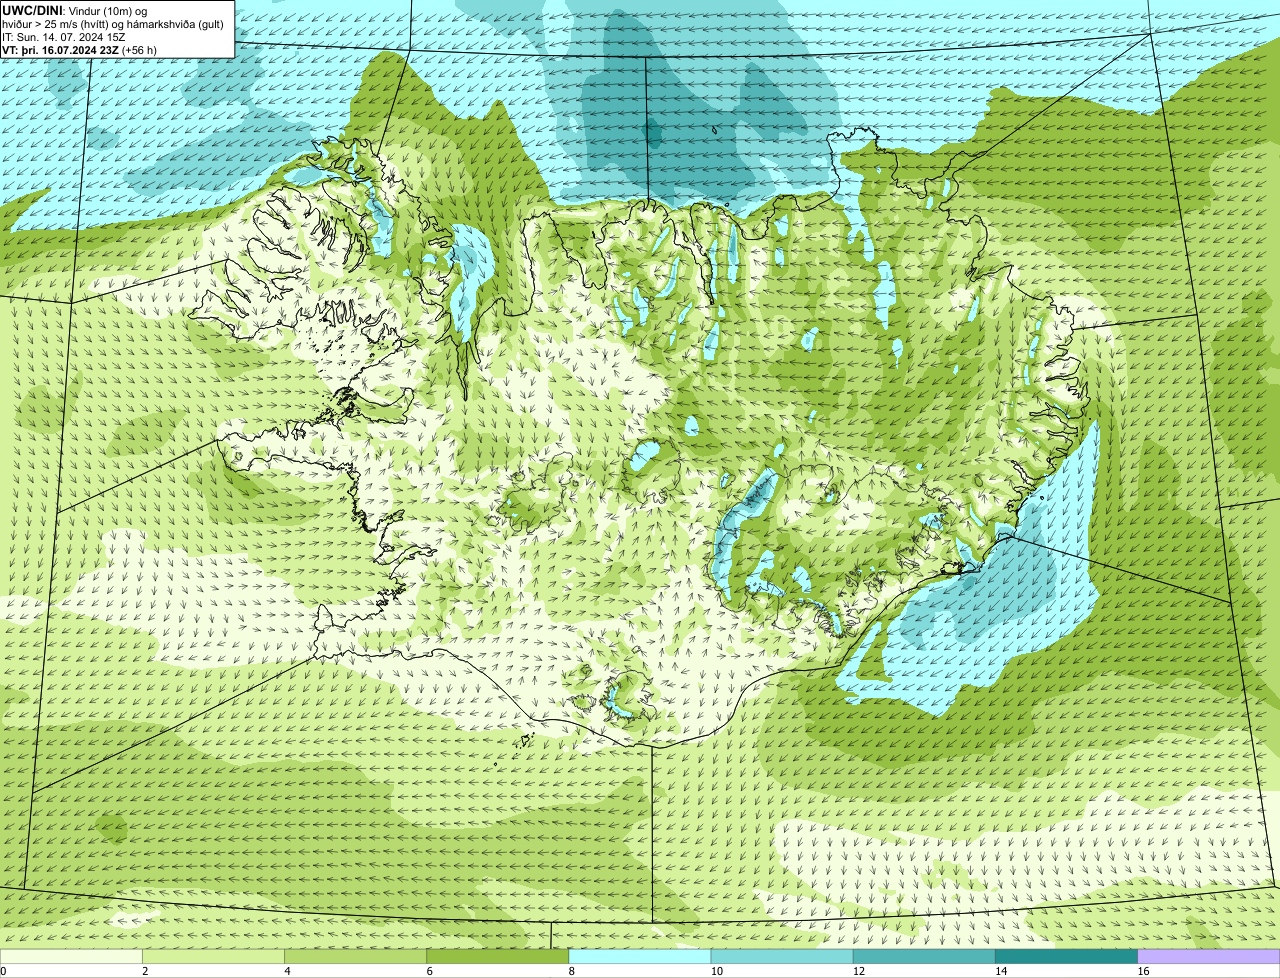This screenshot has height=978, width=1280.
Task: Click the 'IT: Sun. 14. 07. 2024 15Z' line
Action: point(64,37)
